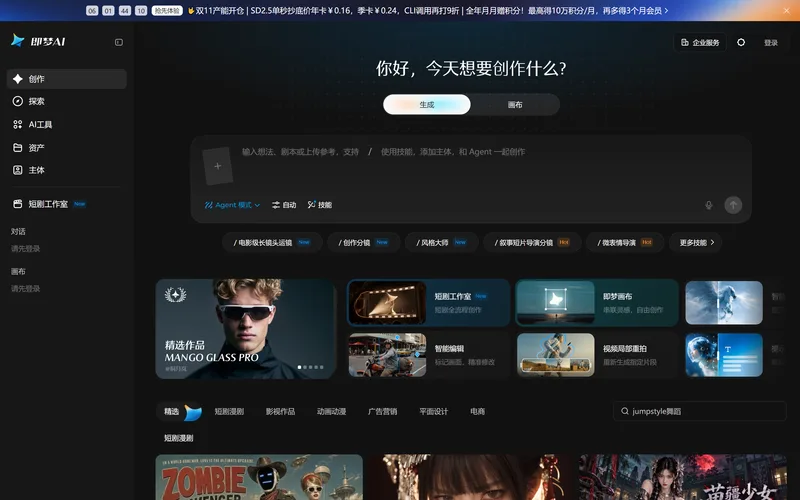Screen dimensions: 800x500
Task: Click the 探索 compass icon
Action: pyautogui.click(x=18, y=101)
